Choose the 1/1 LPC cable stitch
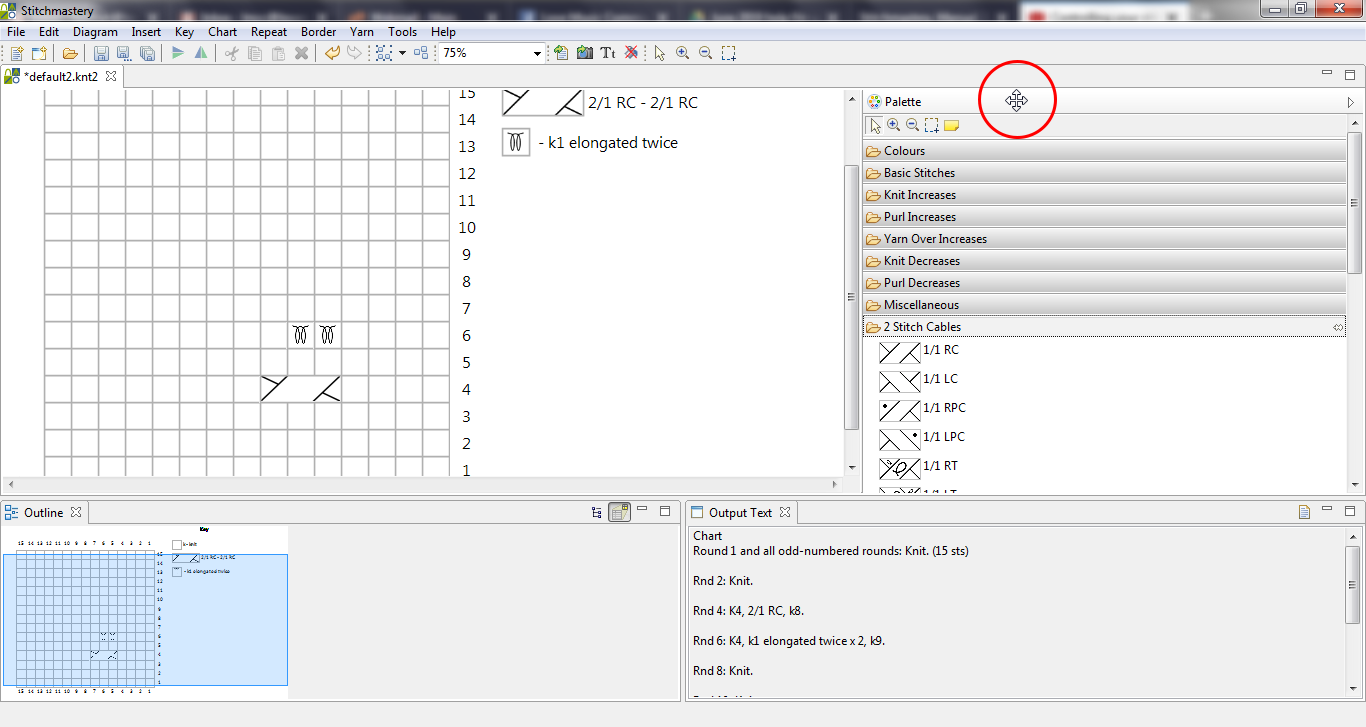 tap(918, 438)
